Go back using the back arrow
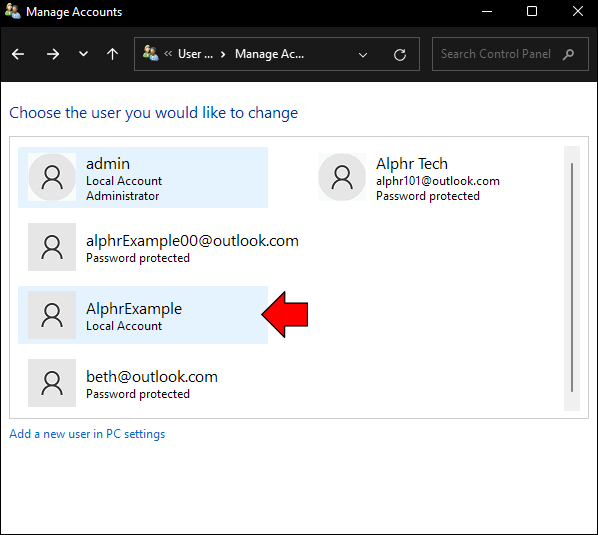Screen dimensions: 598x535 pyautogui.click(x=18, y=54)
